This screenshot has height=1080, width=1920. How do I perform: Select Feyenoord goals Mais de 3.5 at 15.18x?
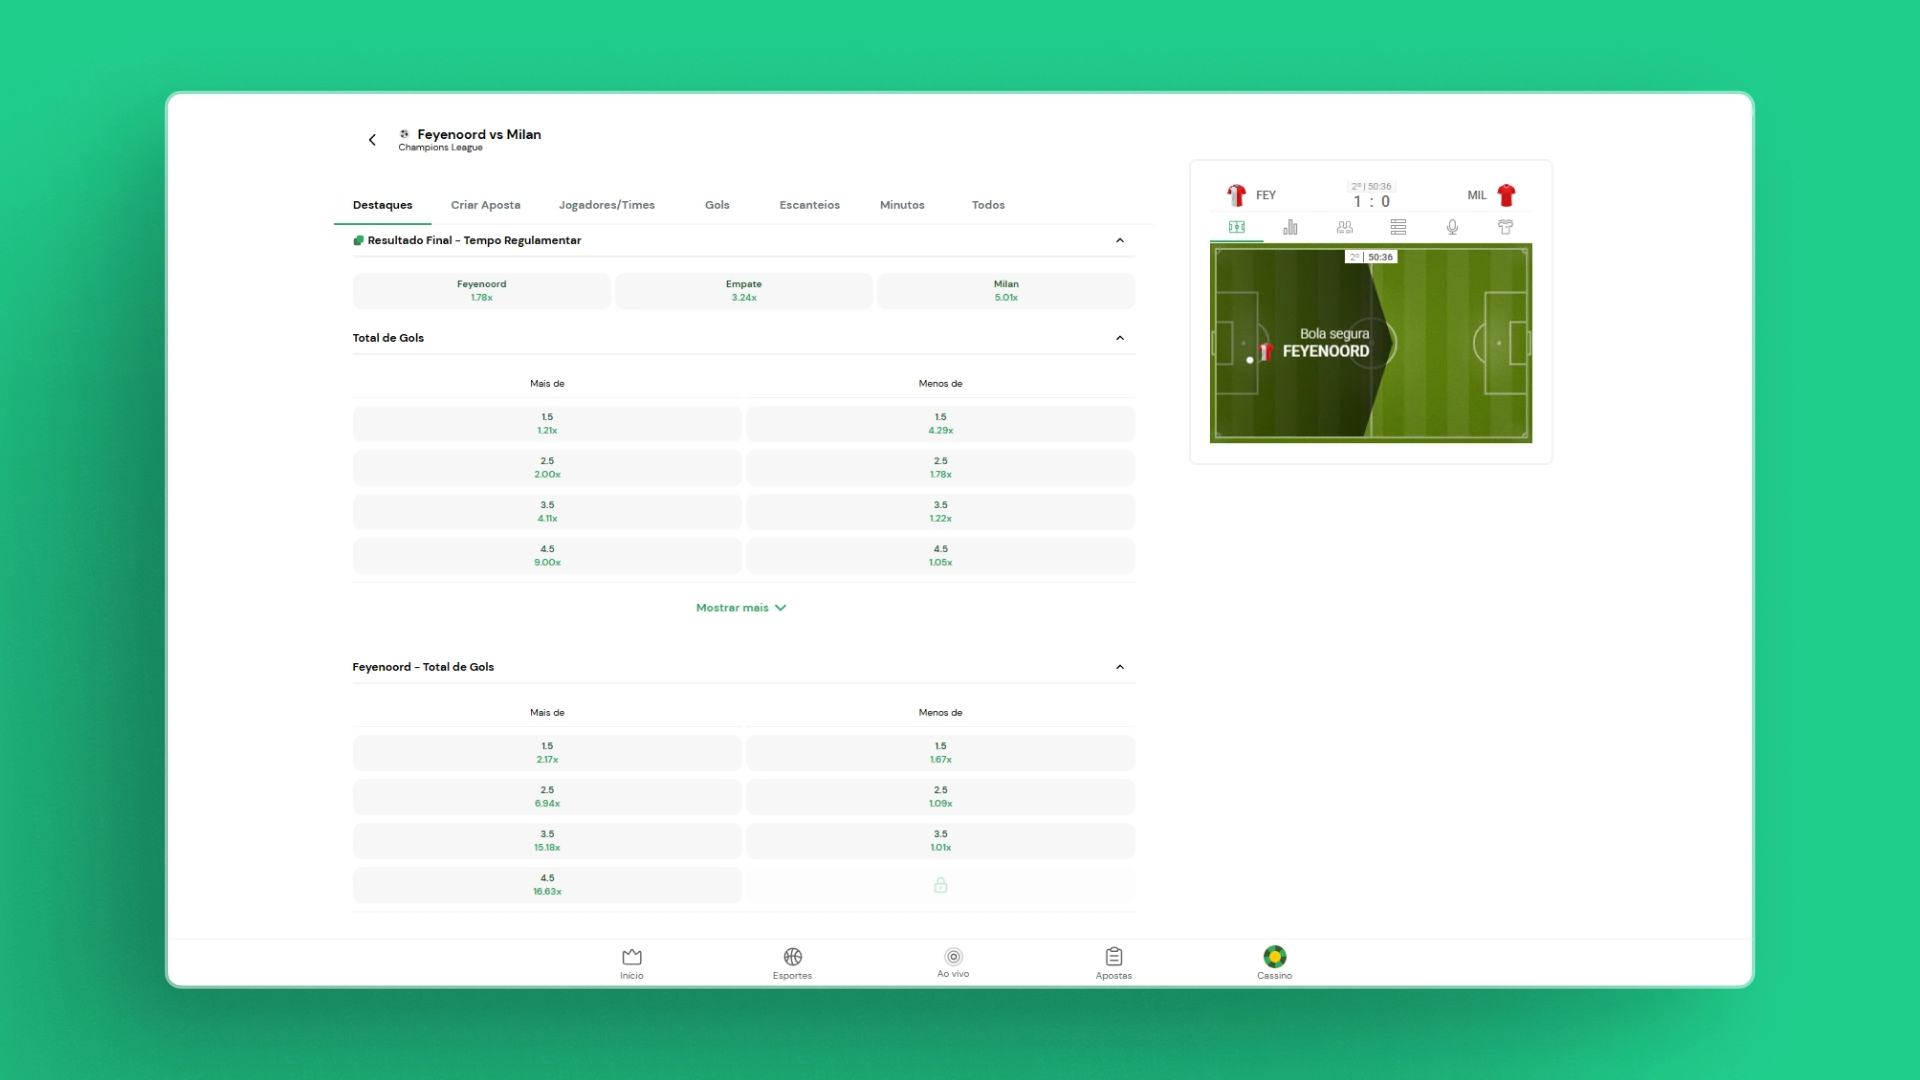point(547,841)
